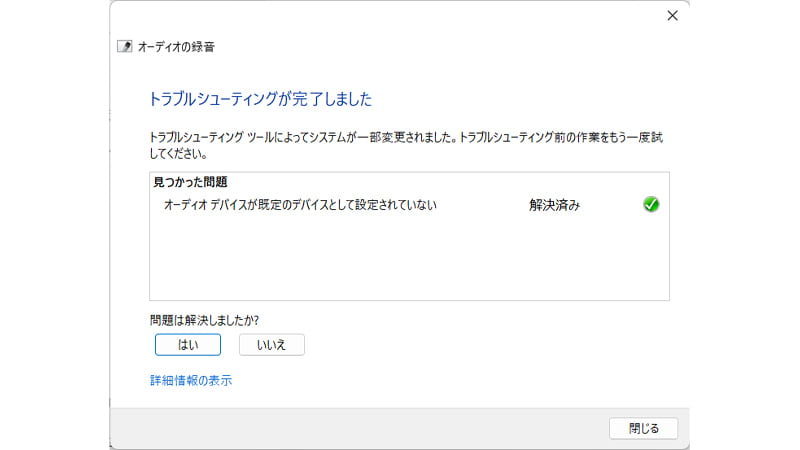This screenshot has height=450, width=800.
Task: Click the トラブルシューティングが完了しました heading
Action: click(260, 99)
